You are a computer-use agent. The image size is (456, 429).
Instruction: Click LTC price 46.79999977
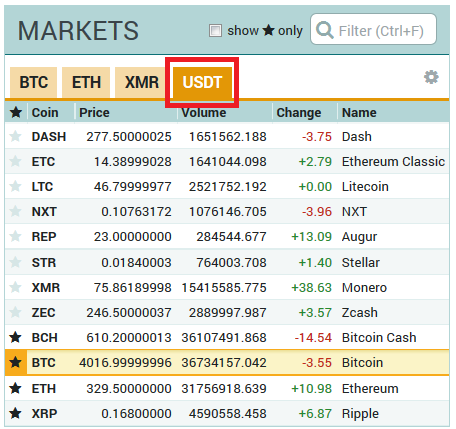point(133,187)
